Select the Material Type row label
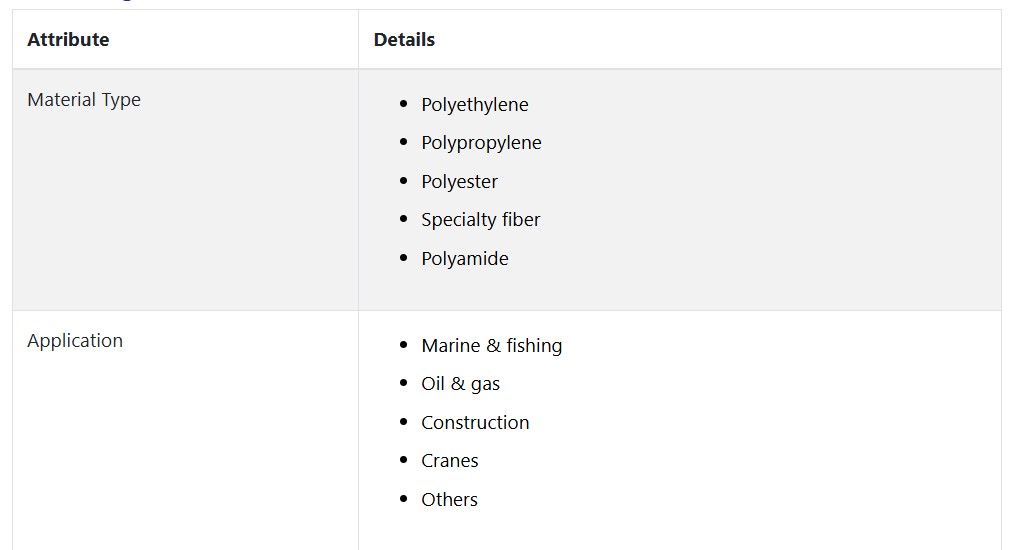Viewport: 1009px width, 550px height. tap(84, 100)
